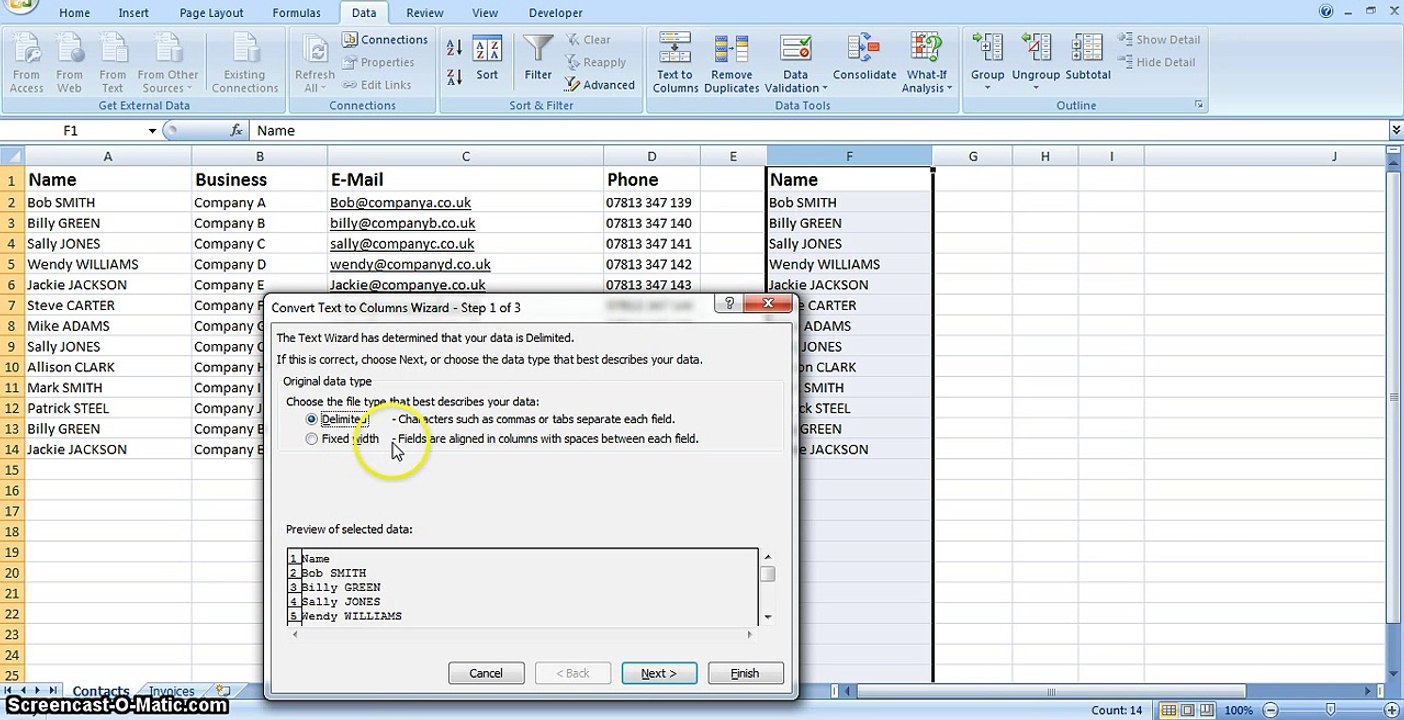Viewport: 1404px width, 720px height.
Task: Click the preview vertical scrollbar thumb
Action: (768, 574)
